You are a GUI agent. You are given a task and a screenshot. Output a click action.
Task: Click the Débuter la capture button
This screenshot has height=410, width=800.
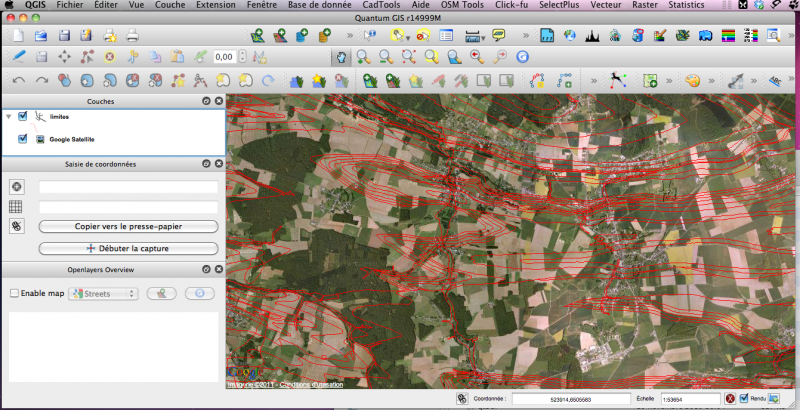128,248
